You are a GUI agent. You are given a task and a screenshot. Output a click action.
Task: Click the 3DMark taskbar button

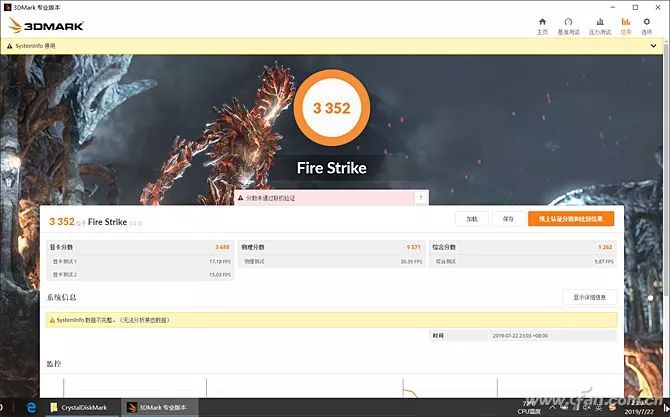pyautogui.click(x=159, y=408)
